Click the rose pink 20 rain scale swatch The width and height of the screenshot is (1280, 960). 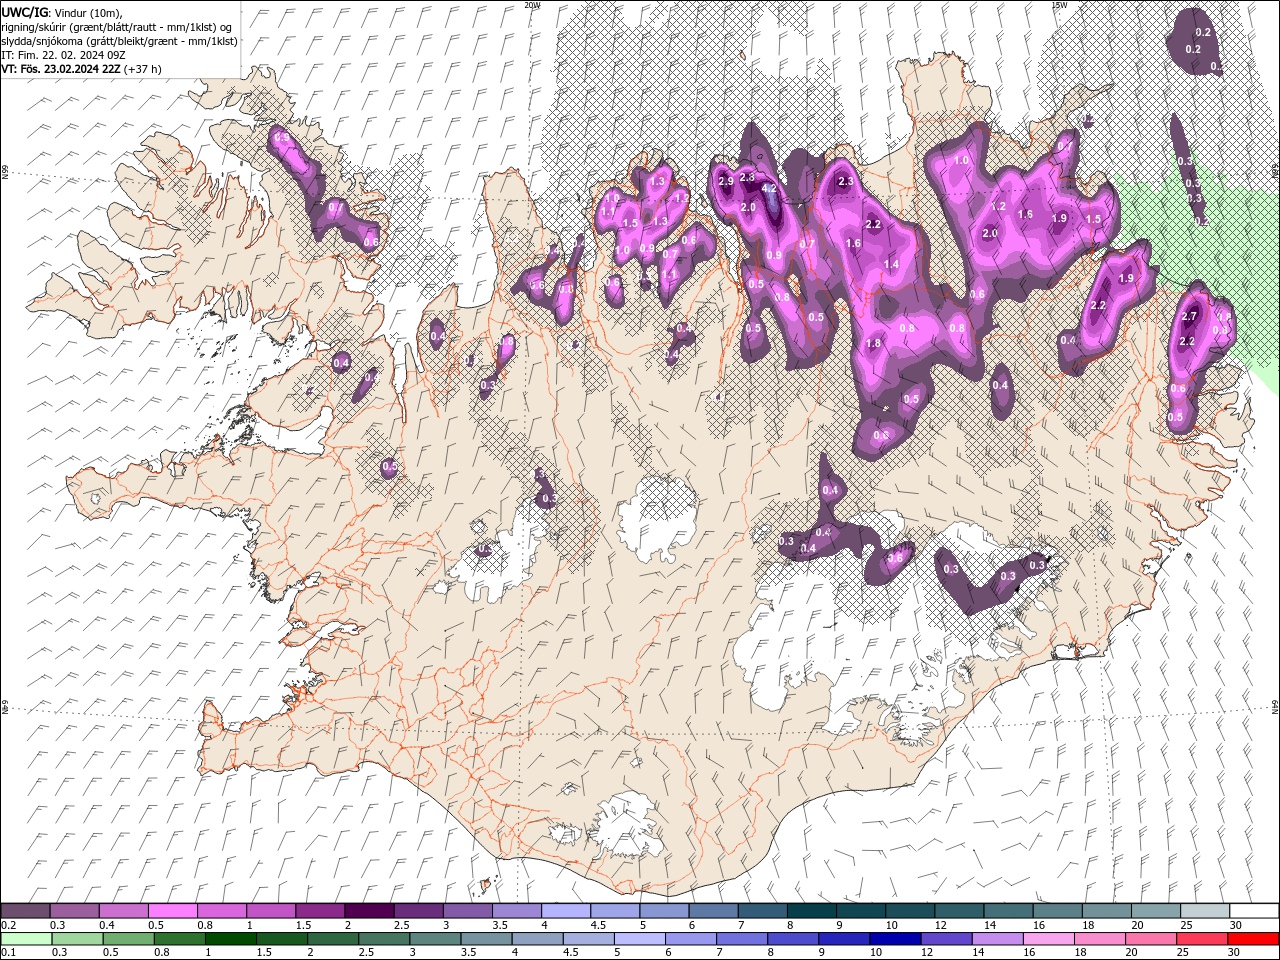point(1150,938)
